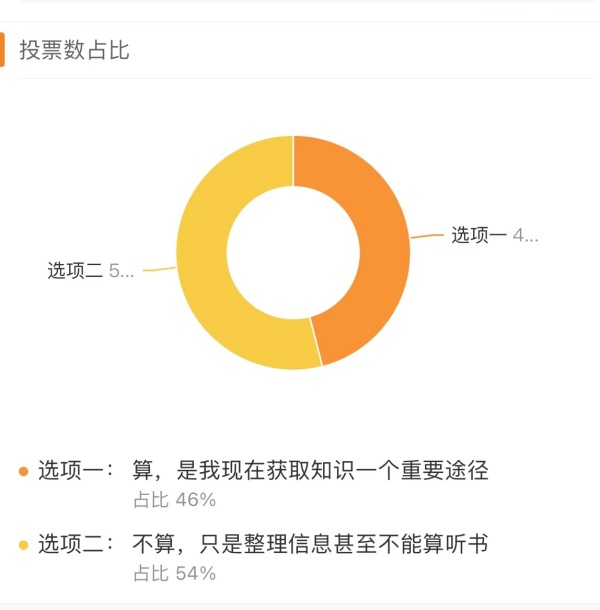Select the orange 选项一 donut segment
The width and height of the screenshot is (600, 610).
click(375, 240)
